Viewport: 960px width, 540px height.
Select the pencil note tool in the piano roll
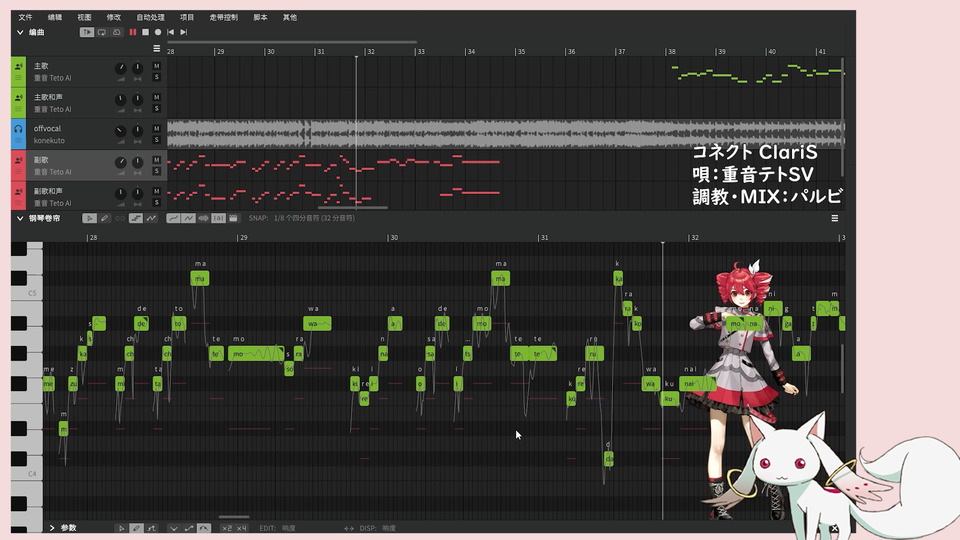[105, 218]
